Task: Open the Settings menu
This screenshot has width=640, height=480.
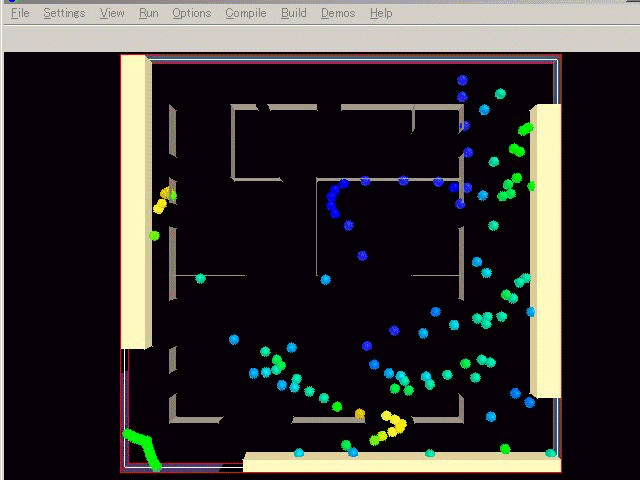Action: [64, 13]
